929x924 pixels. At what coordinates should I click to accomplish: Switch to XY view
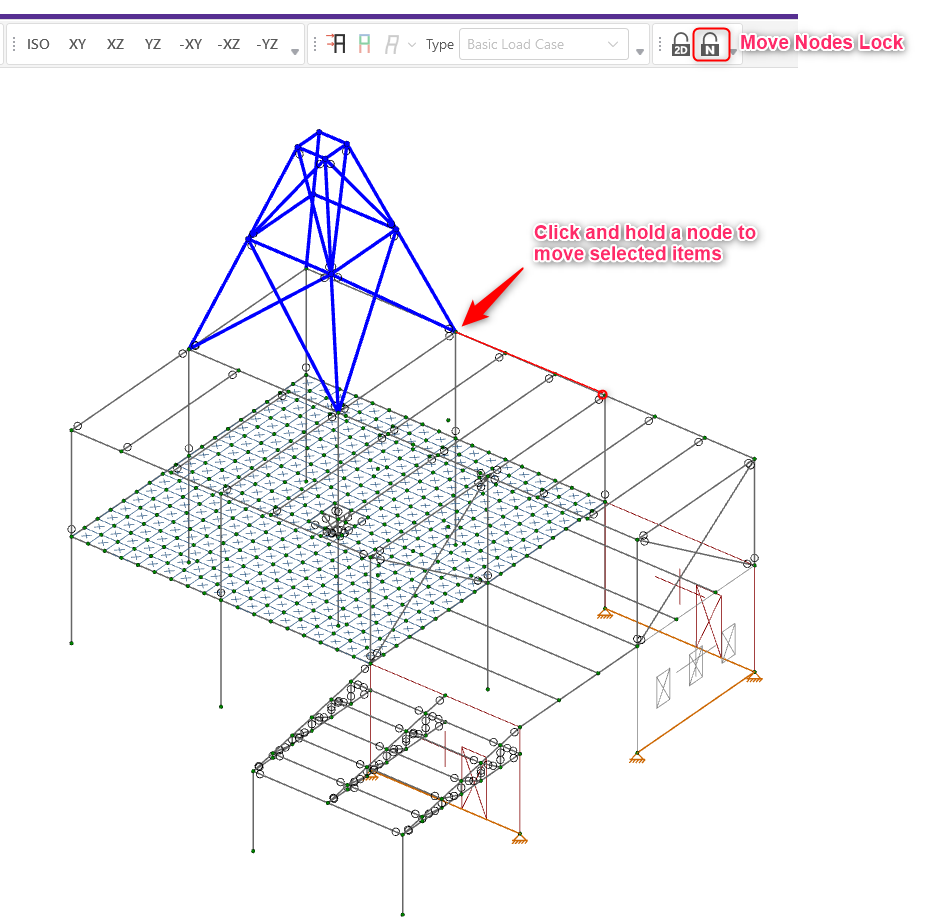pyautogui.click(x=77, y=45)
